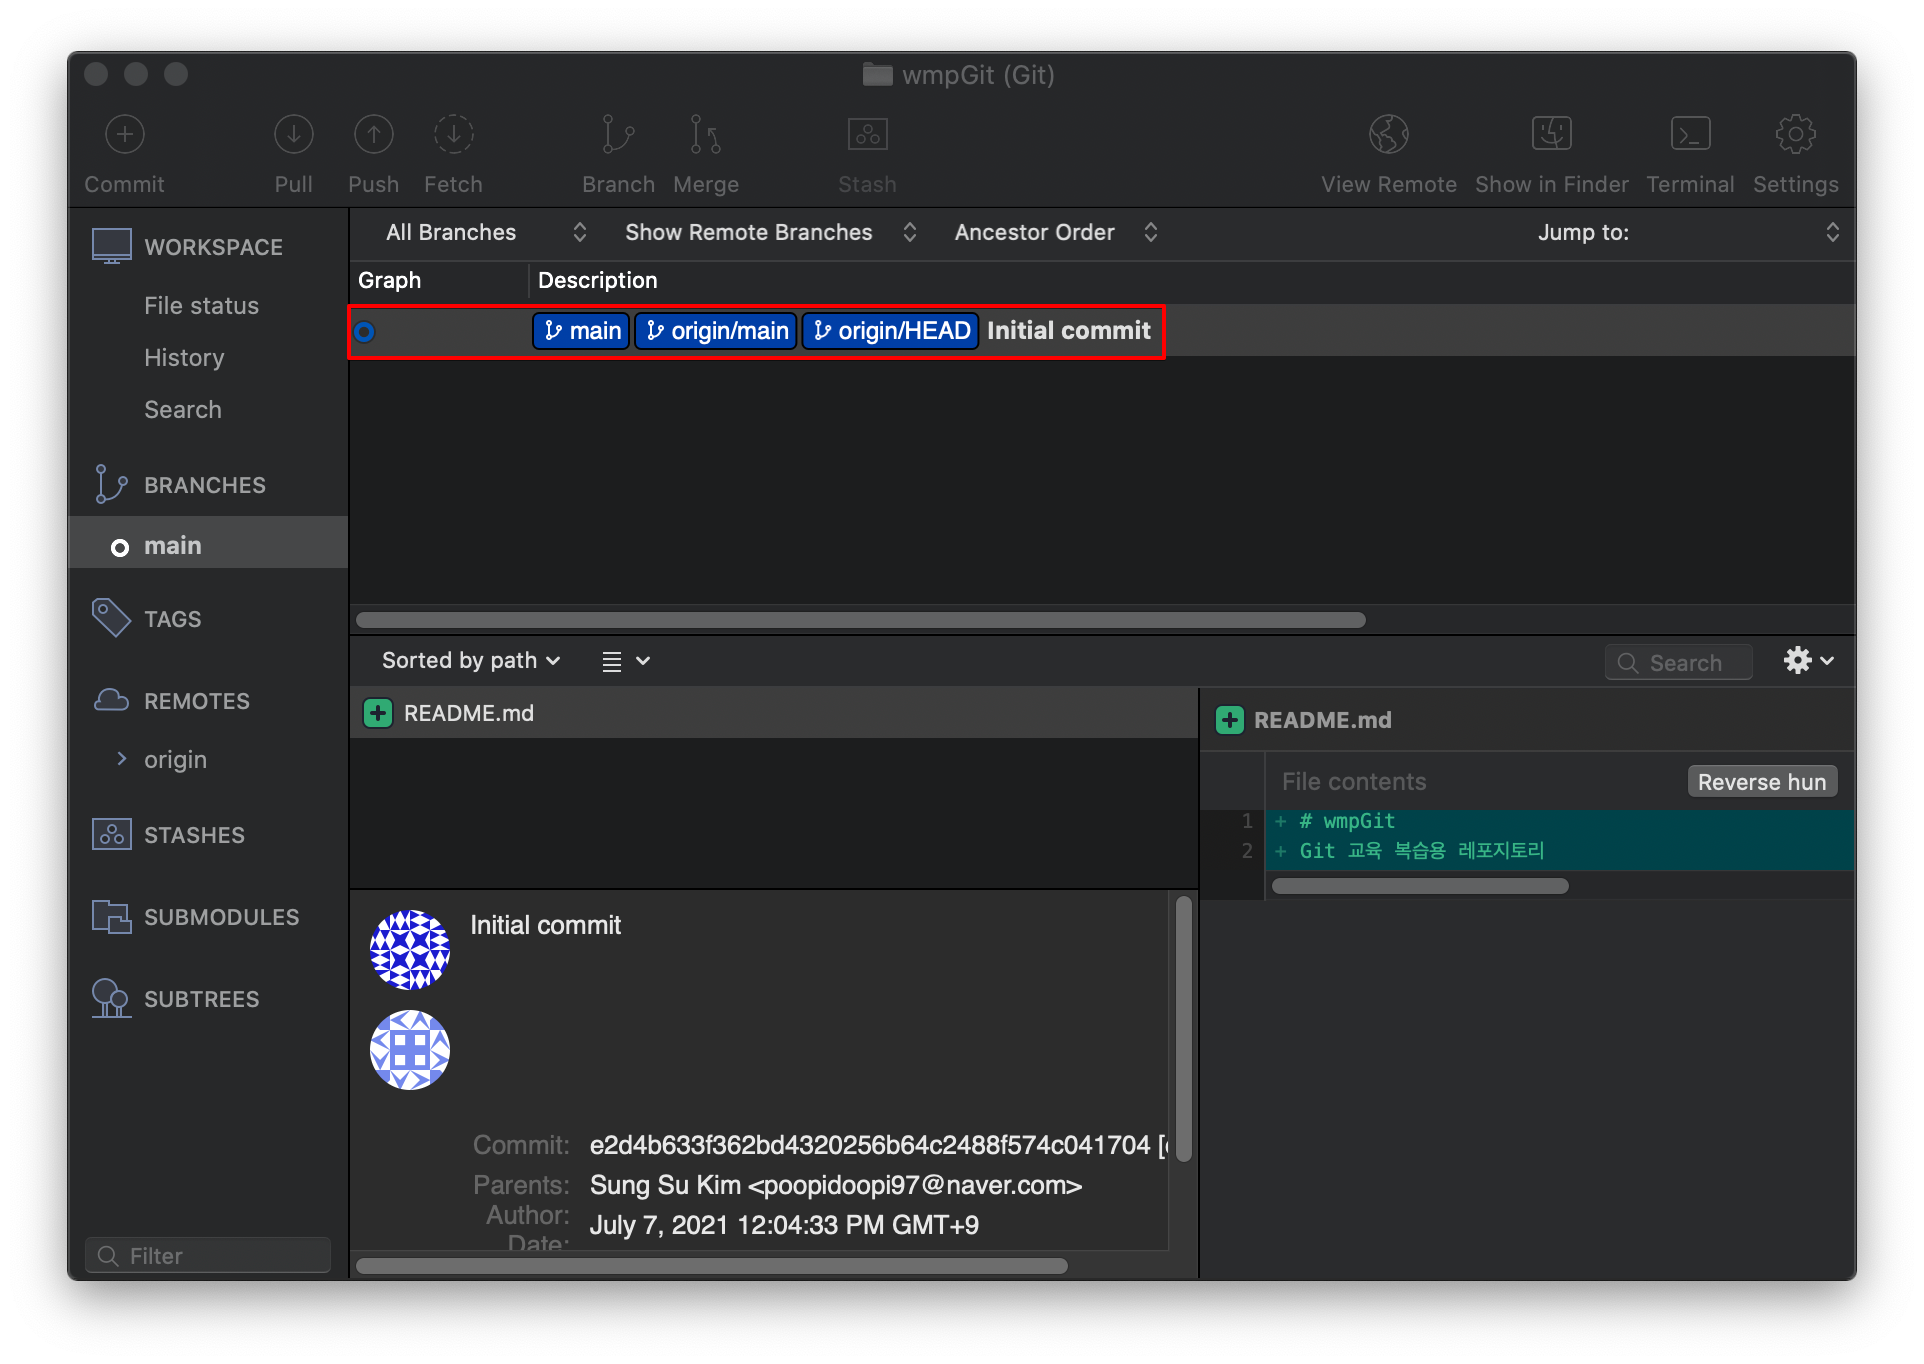Click the Pull toolbar icon

pos(293,135)
